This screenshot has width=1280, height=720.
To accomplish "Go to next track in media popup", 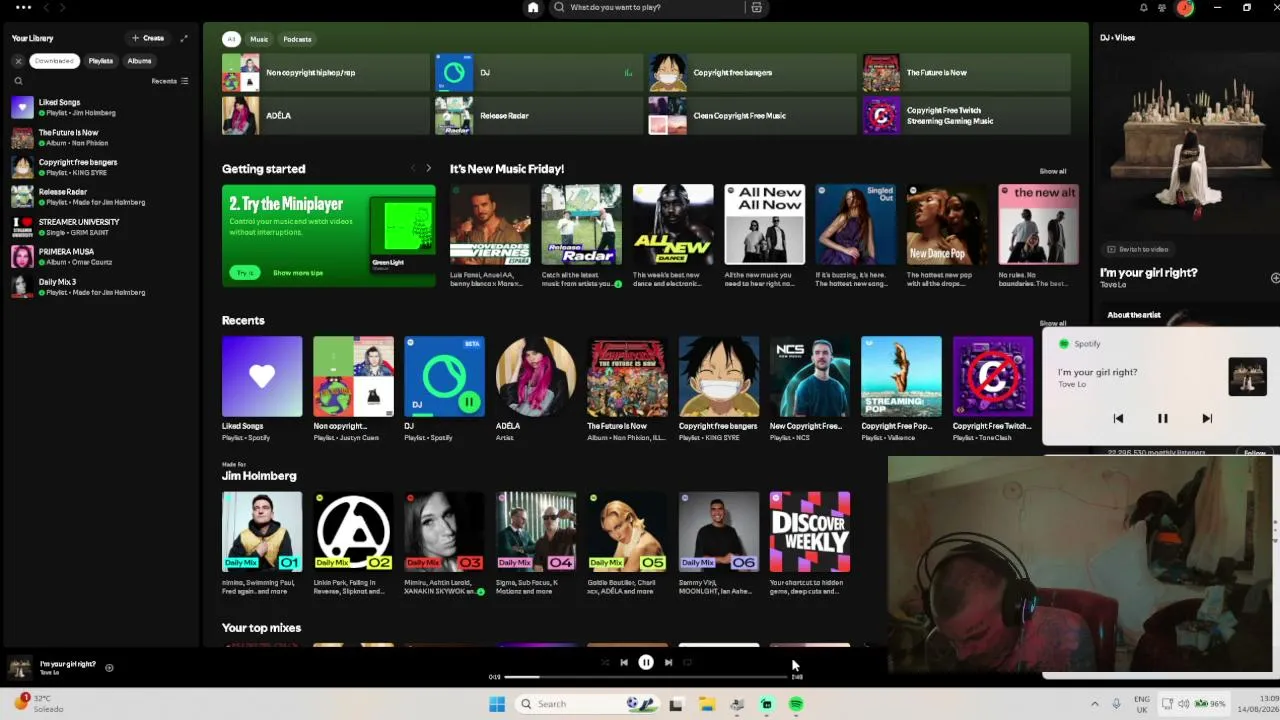I will pyautogui.click(x=1207, y=419).
